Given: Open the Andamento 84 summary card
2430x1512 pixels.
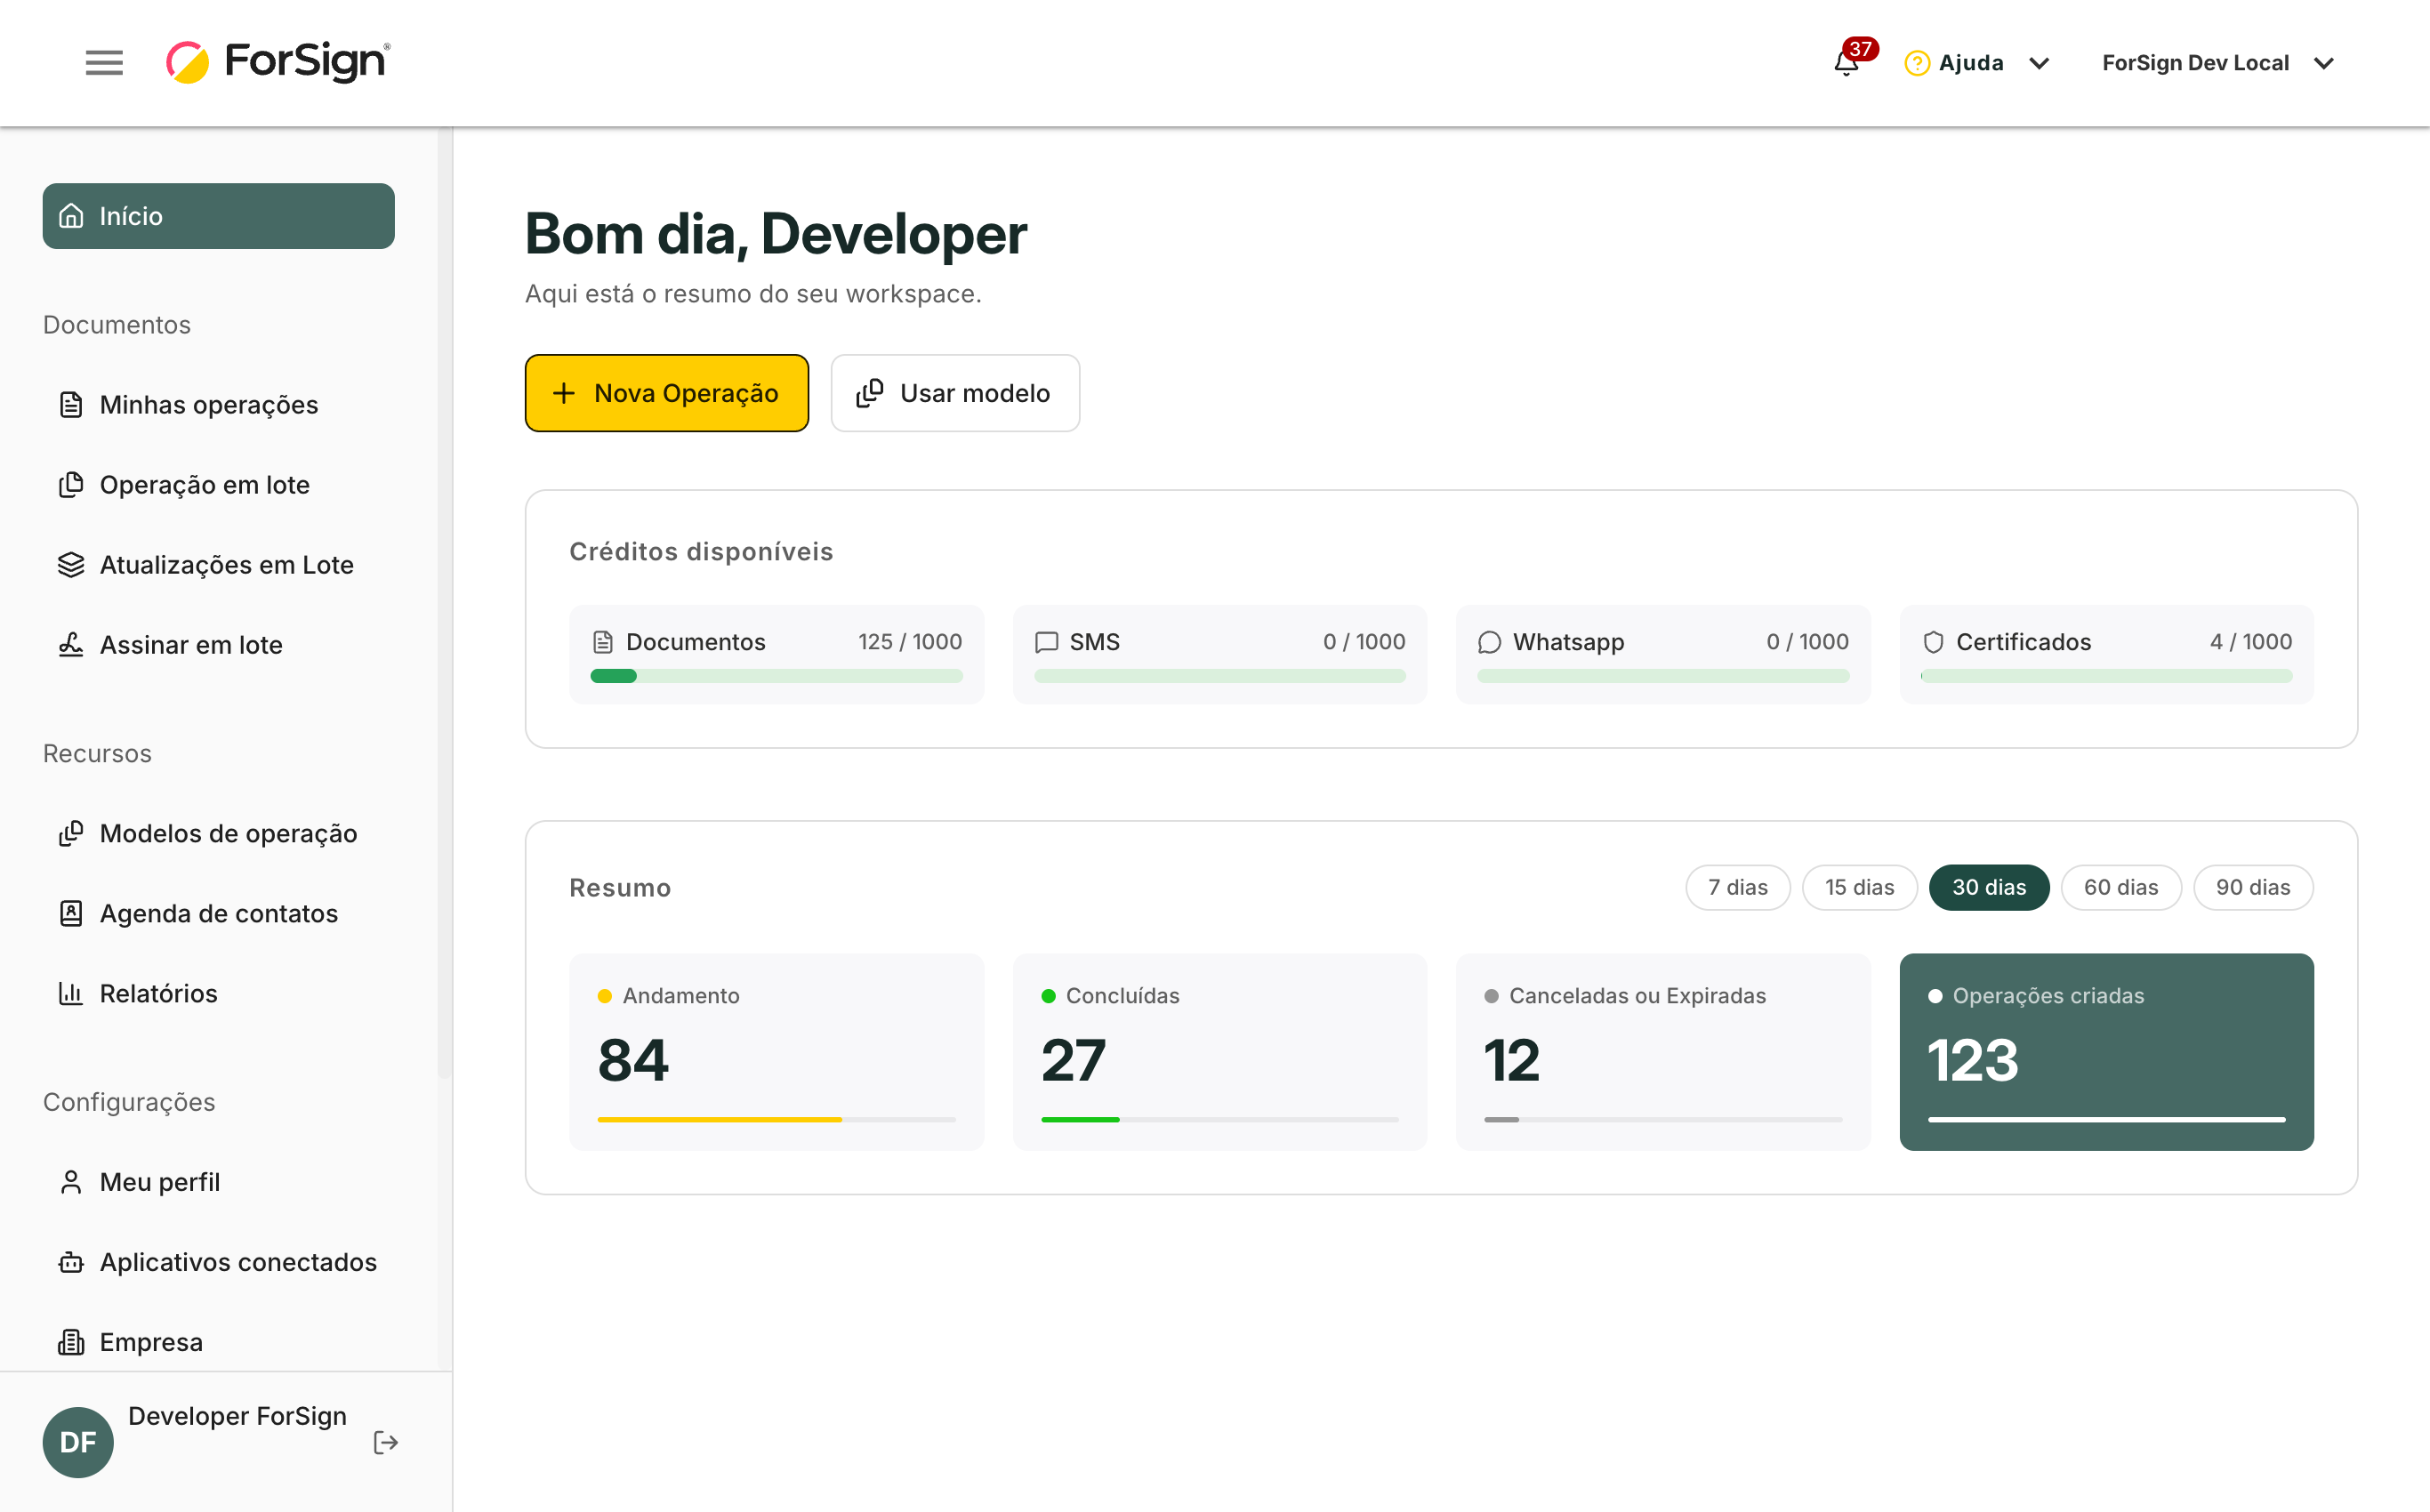Looking at the screenshot, I should (777, 1052).
